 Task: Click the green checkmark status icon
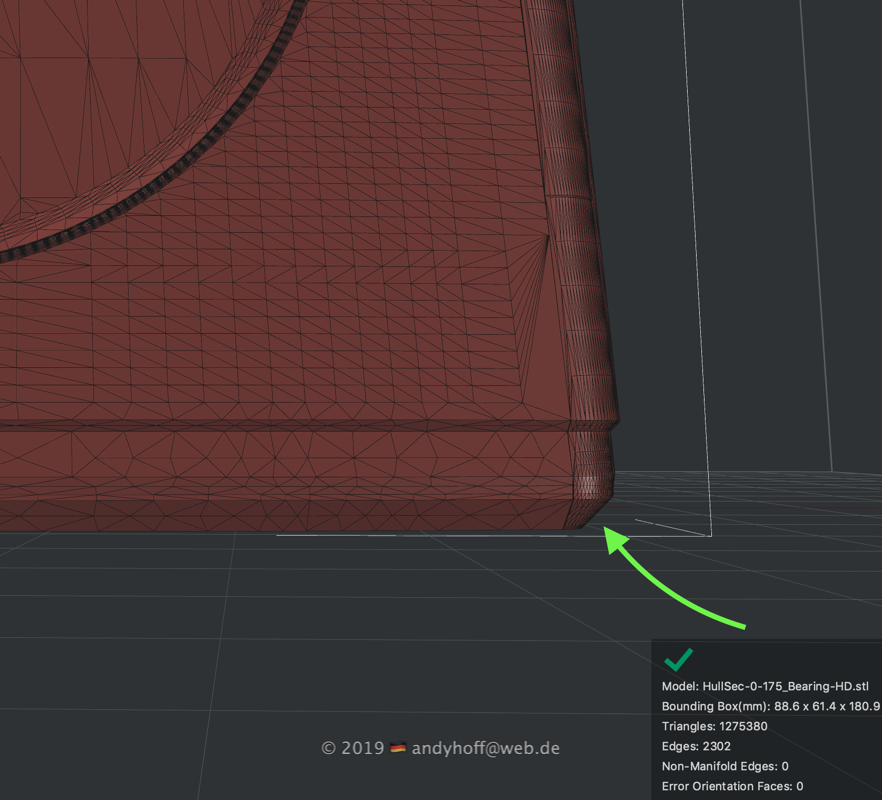[x=678, y=660]
